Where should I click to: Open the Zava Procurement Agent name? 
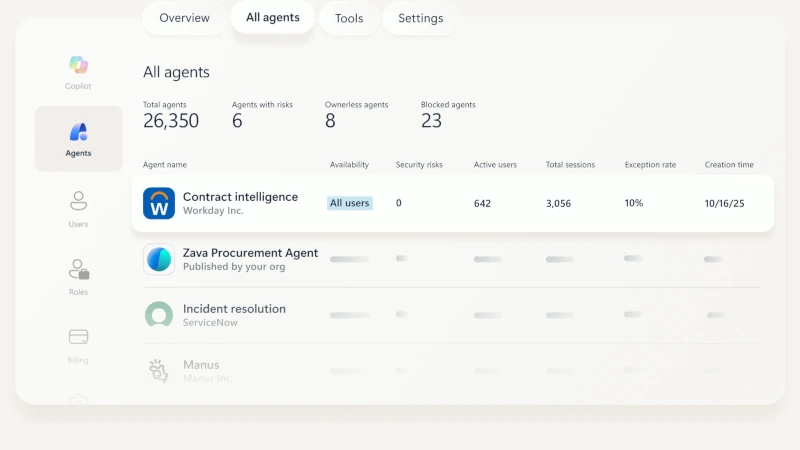250,253
